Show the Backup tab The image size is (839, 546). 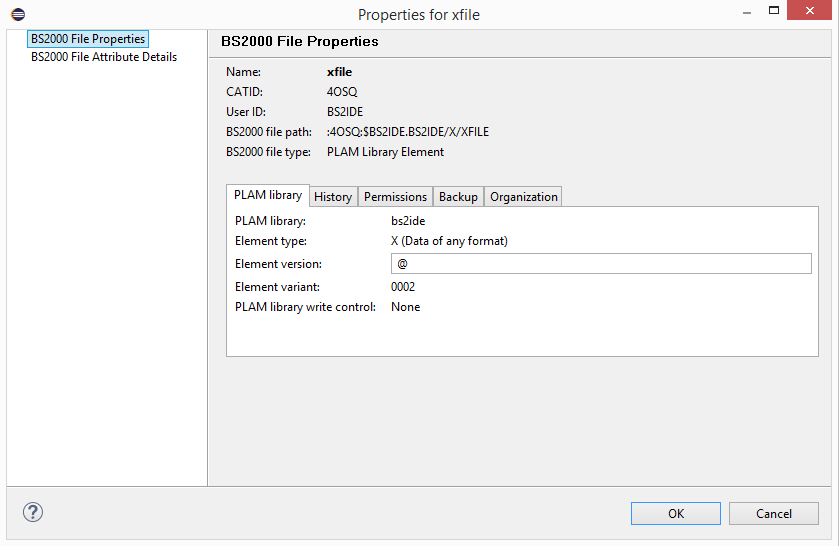pyautogui.click(x=458, y=197)
